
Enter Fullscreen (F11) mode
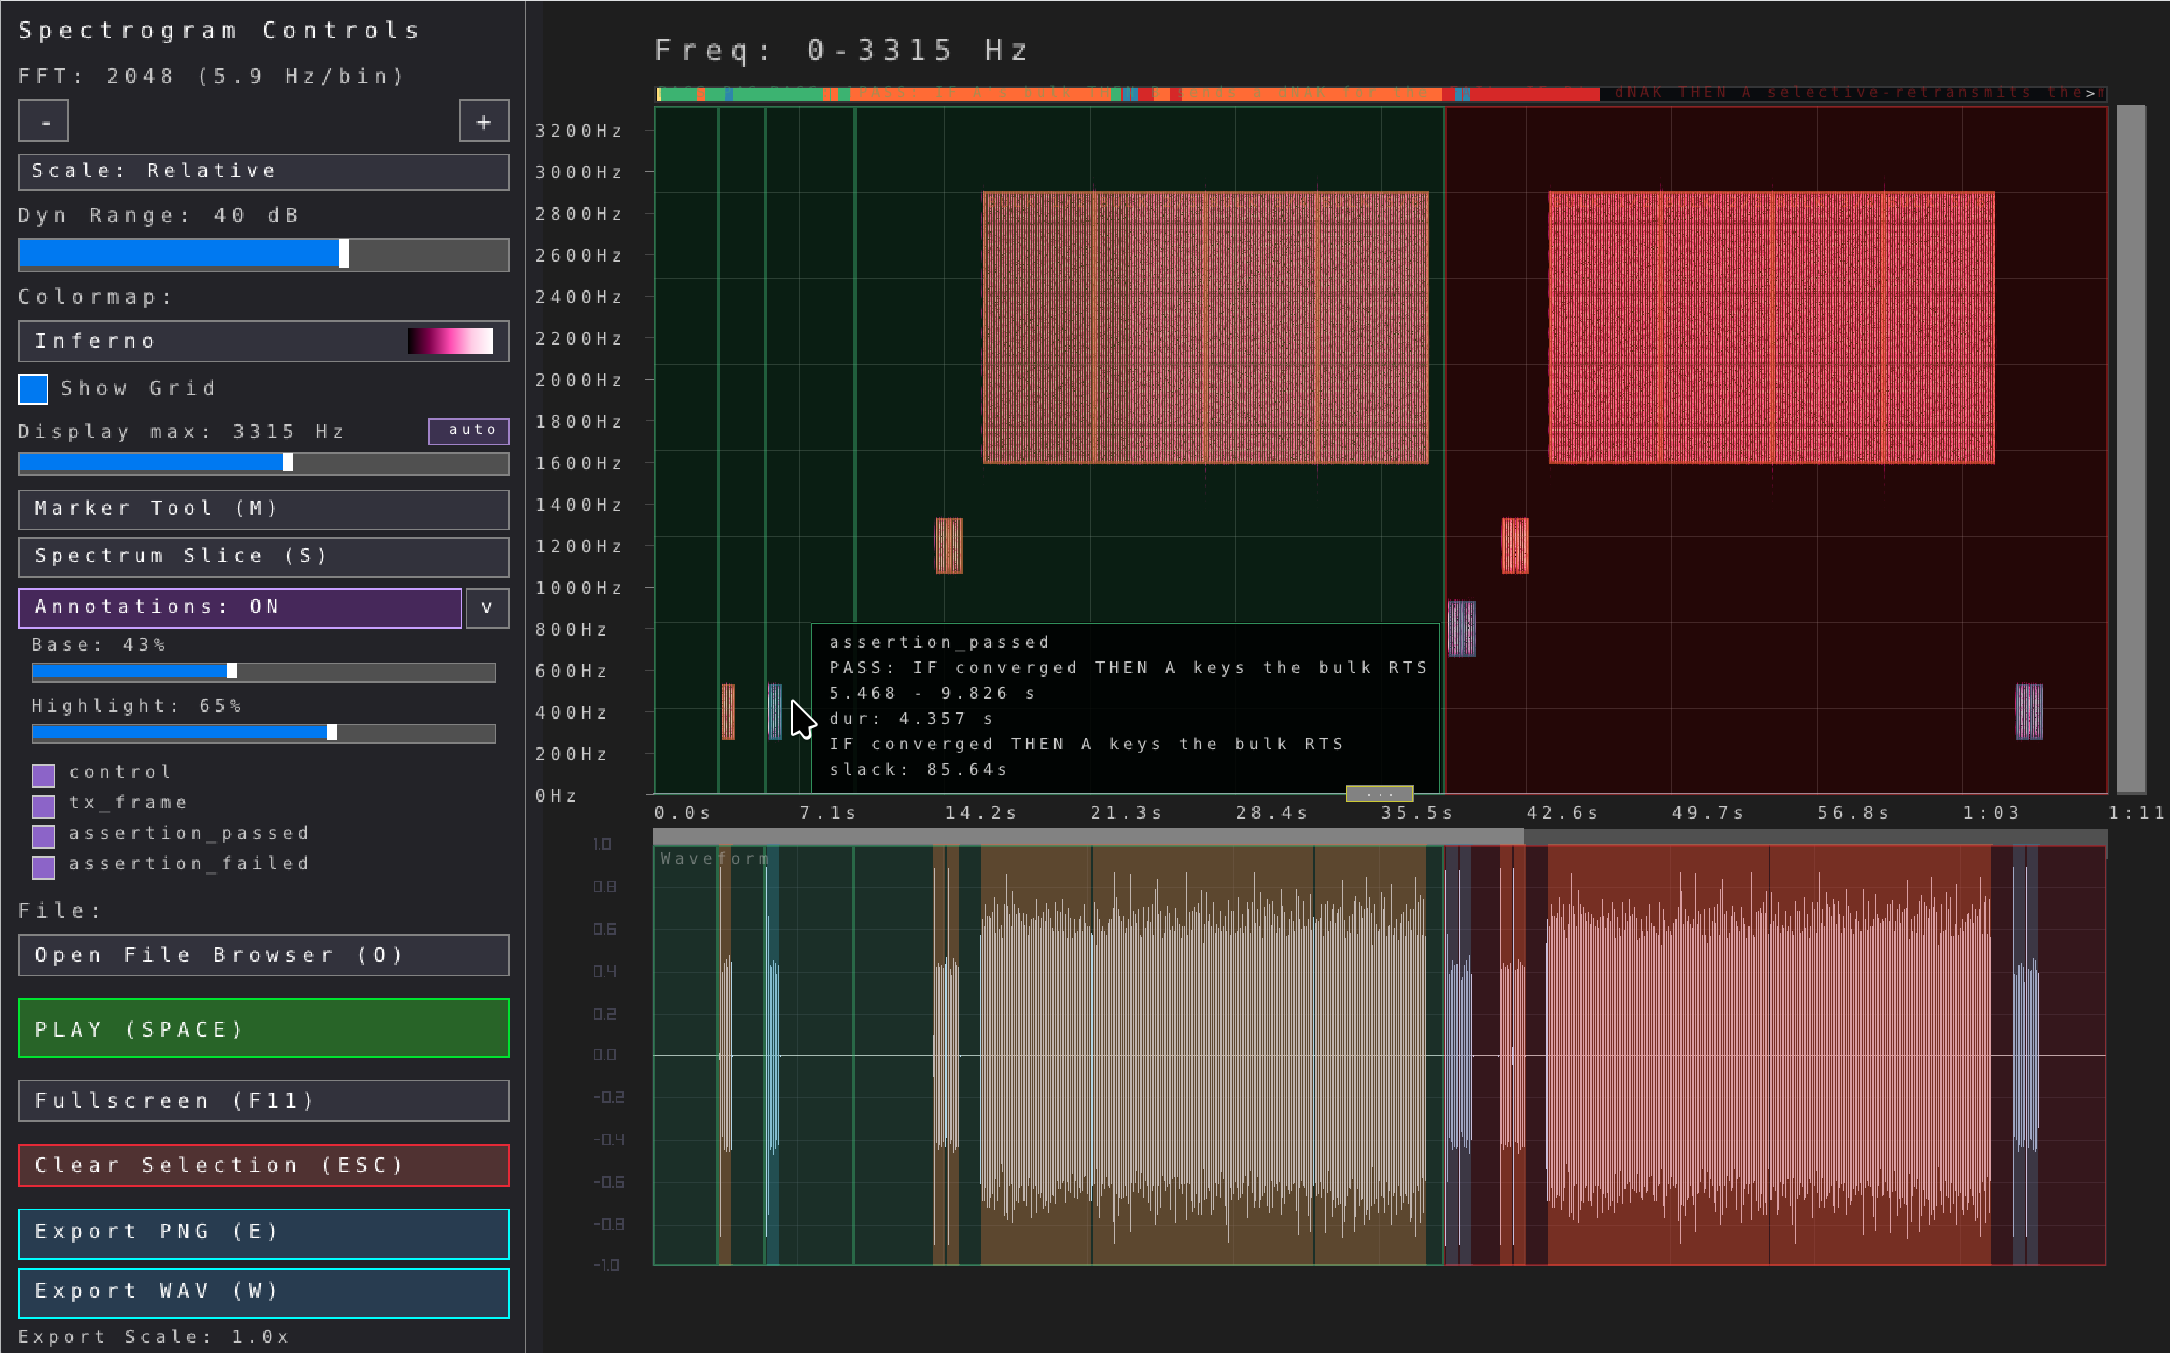[x=264, y=1101]
